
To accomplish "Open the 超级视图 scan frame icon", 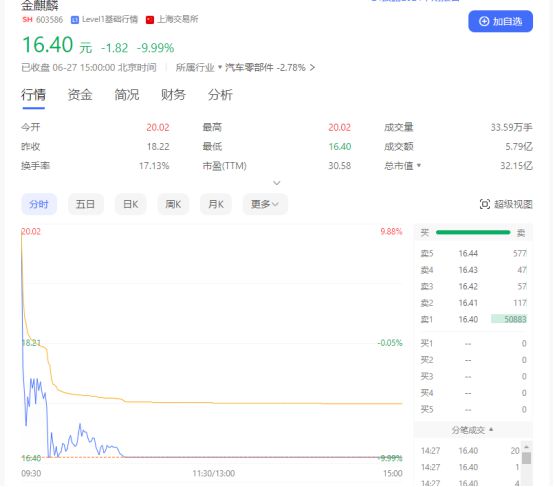I will pyautogui.click(x=485, y=204).
